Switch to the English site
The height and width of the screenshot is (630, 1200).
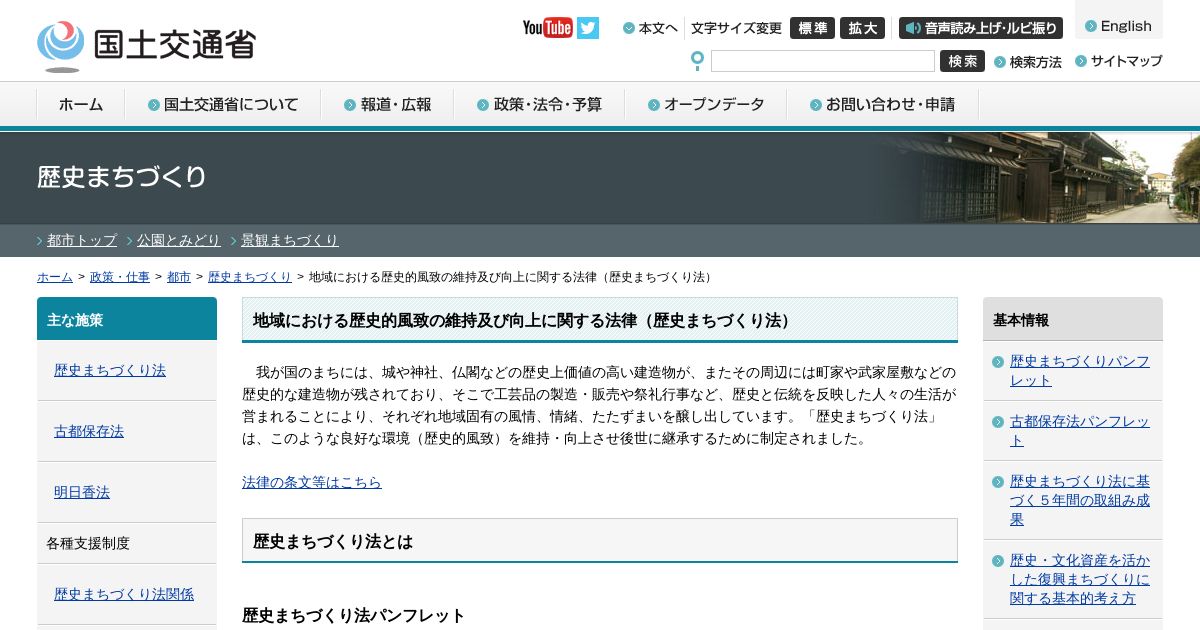tap(1118, 26)
